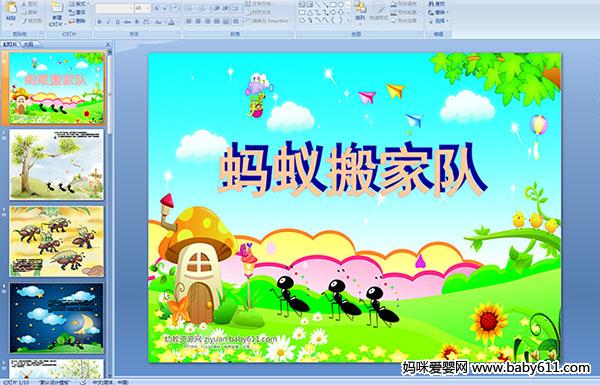The height and width of the screenshot is (385, 600).
Task: Switch to the Slides pane tab
Action: 10,44
